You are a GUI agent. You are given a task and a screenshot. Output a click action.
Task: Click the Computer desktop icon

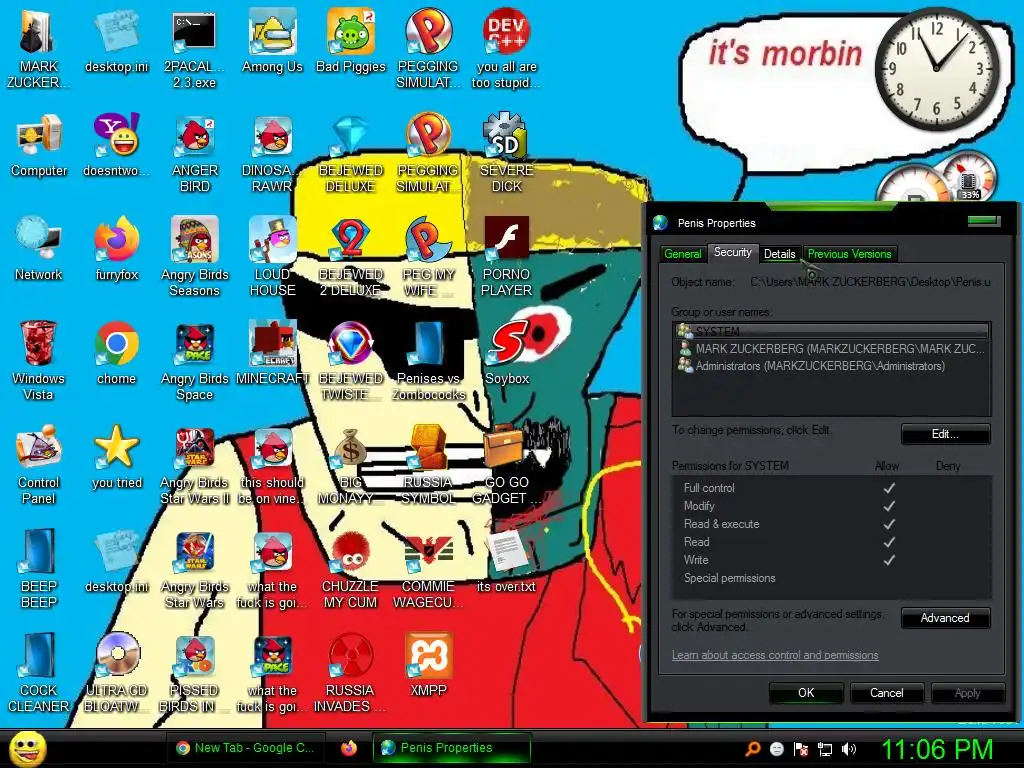click(39, 145)
